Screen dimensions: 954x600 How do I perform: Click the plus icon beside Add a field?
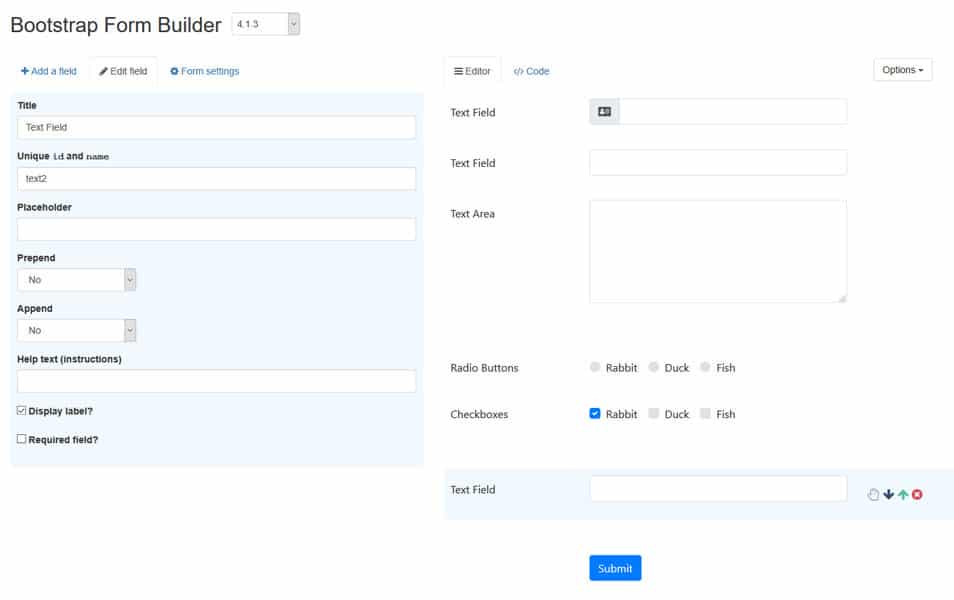[23, 71]
